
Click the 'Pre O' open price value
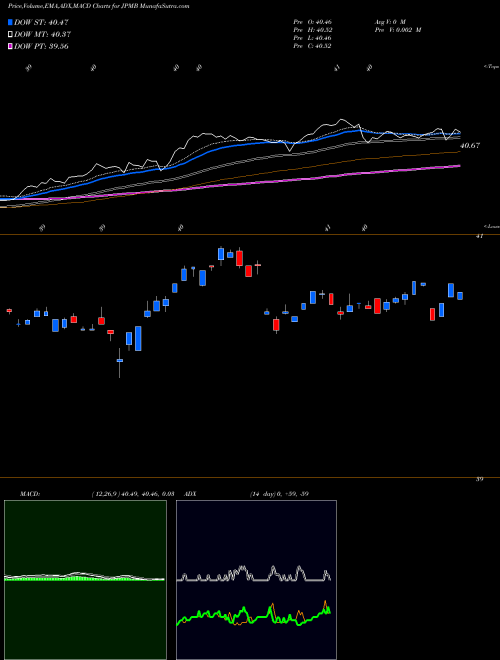pos(312,21)
